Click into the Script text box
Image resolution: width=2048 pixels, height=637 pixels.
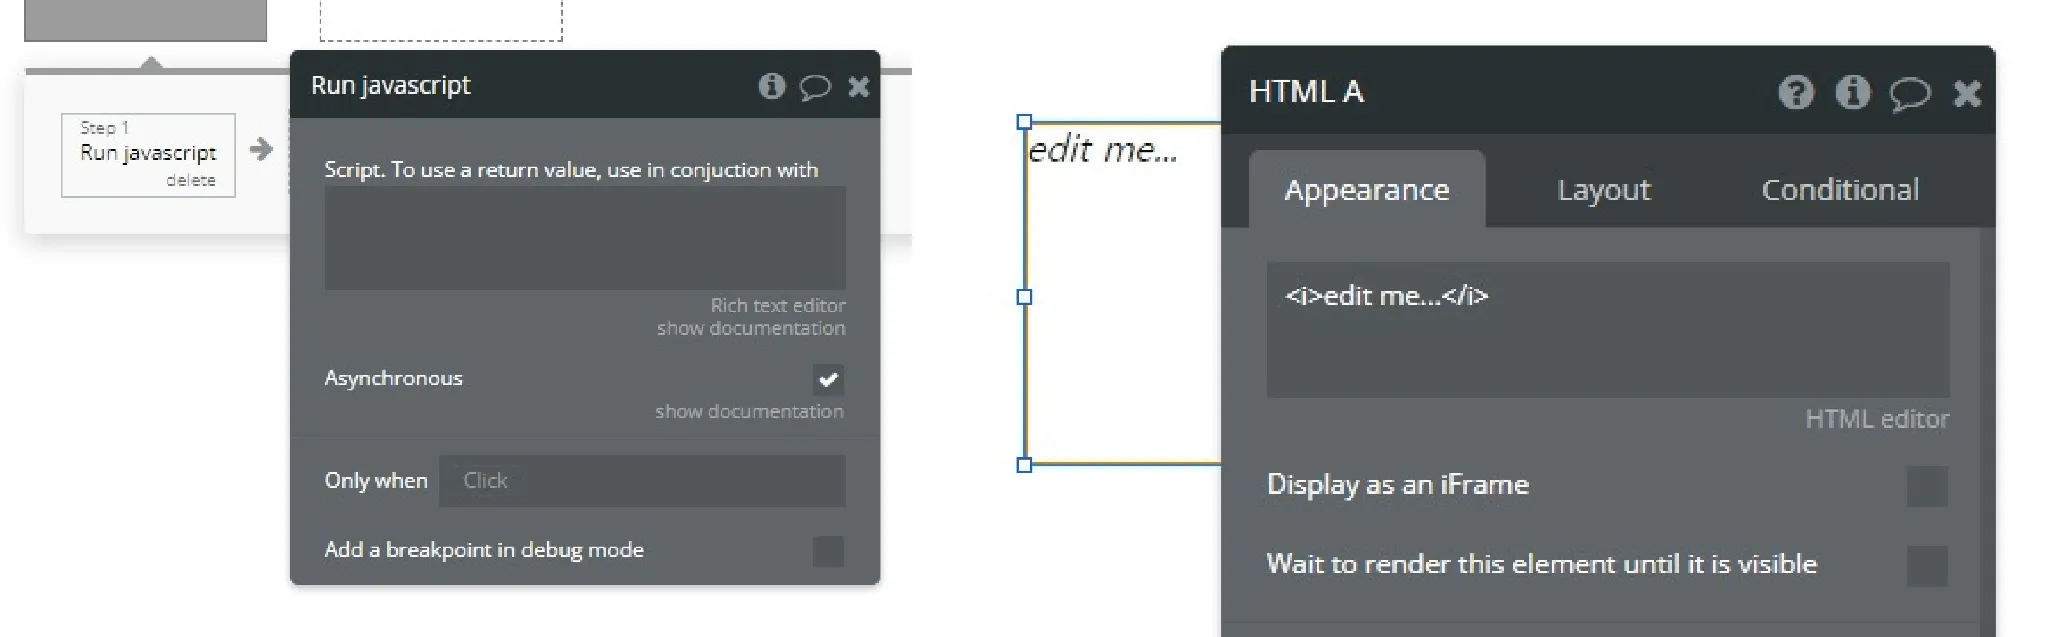pyautogui.click(x=584, y=238)
